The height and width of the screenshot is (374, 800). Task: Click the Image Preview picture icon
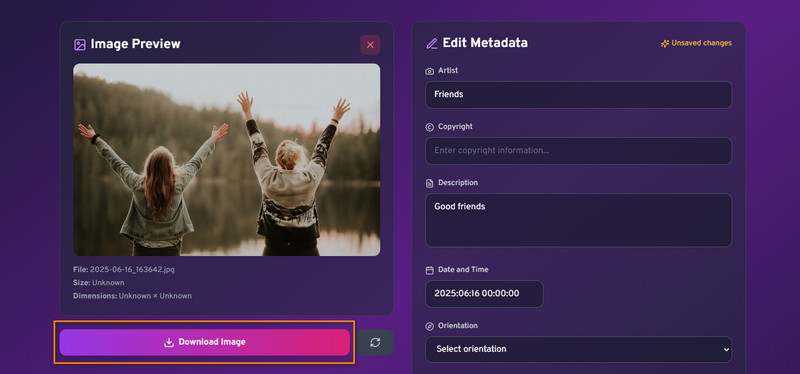coord(80,45)
